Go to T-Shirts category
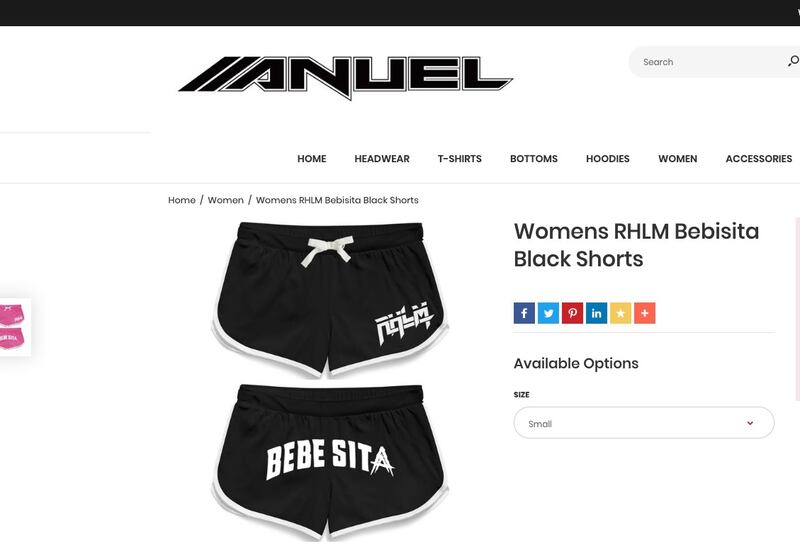 coord(459,159)
